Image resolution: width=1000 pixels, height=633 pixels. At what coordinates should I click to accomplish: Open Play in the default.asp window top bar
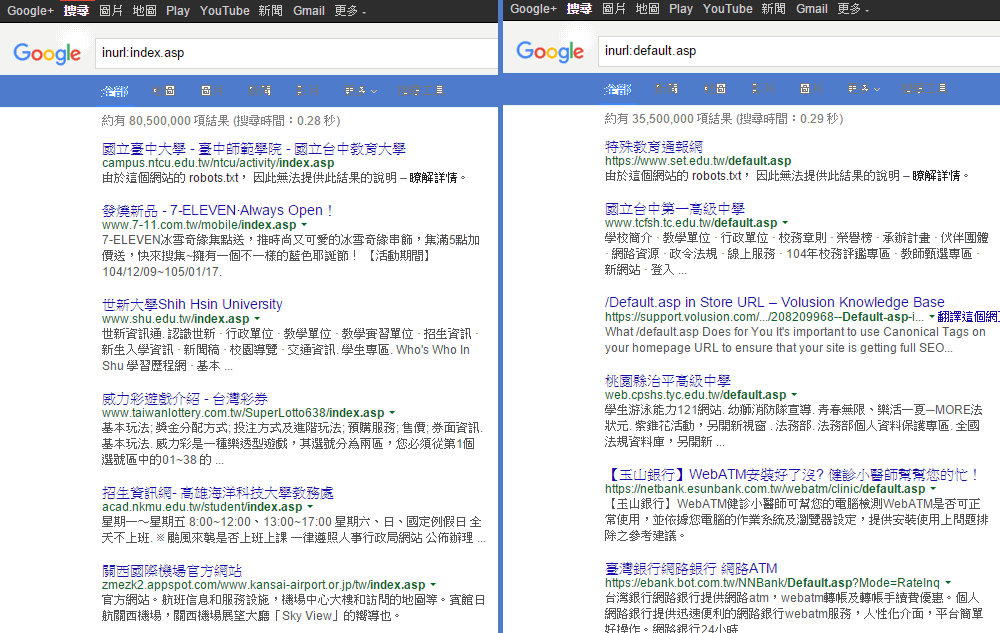tap(680, 9)
